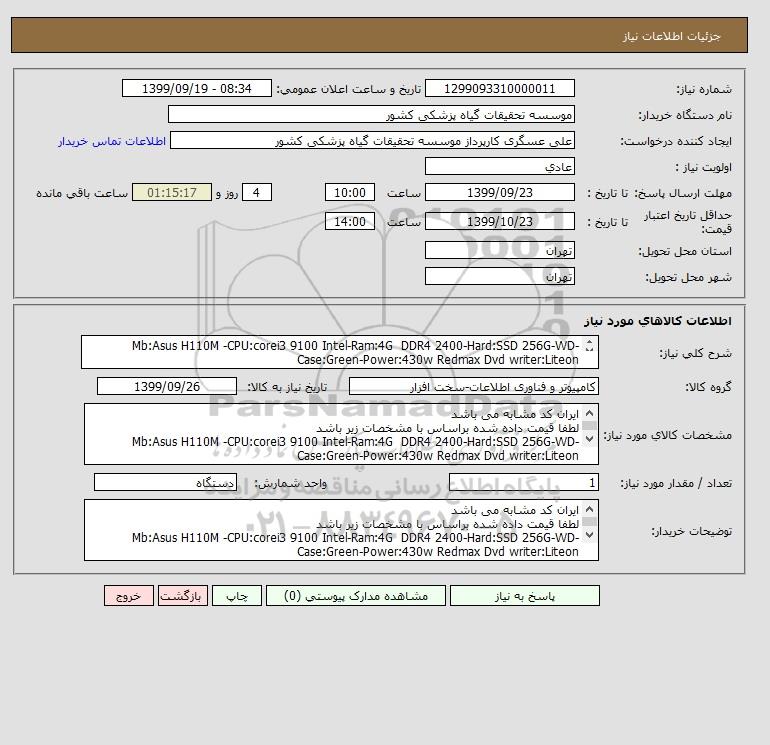Click the delivery province field تهران

pyautogui.click(x=499, y=250)
